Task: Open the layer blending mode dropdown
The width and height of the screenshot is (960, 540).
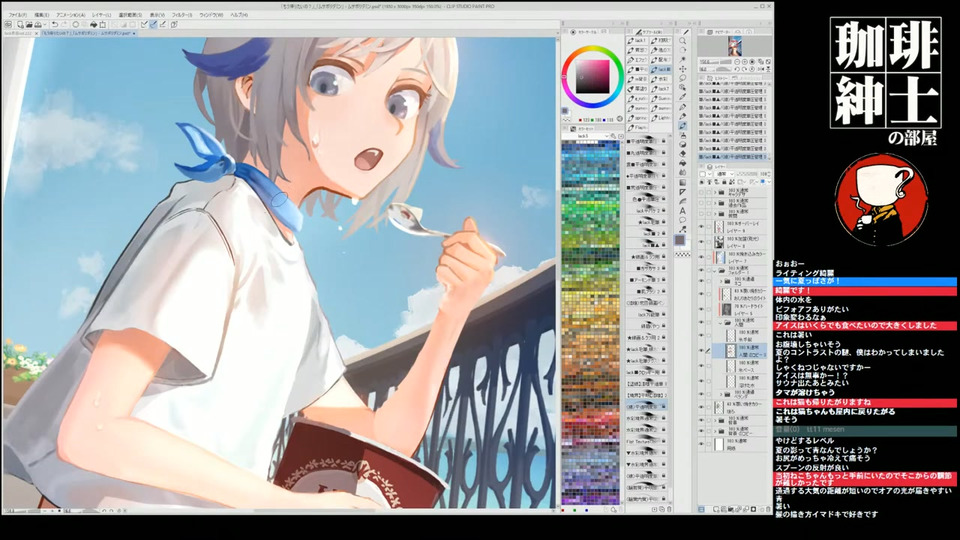Action: [x=725, y=172]
